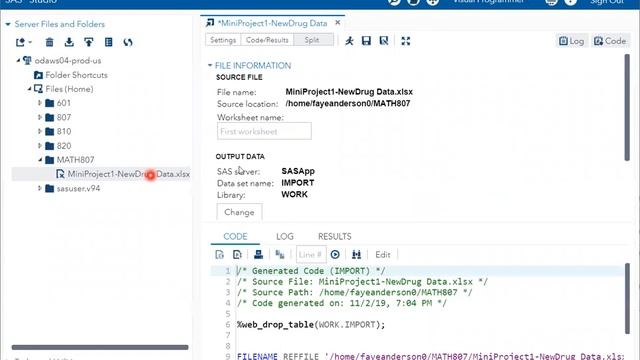
Task: Click the 'Generated Code (IMPORT)' comment line
Action: pyautogui.click(x=311, y=271)
